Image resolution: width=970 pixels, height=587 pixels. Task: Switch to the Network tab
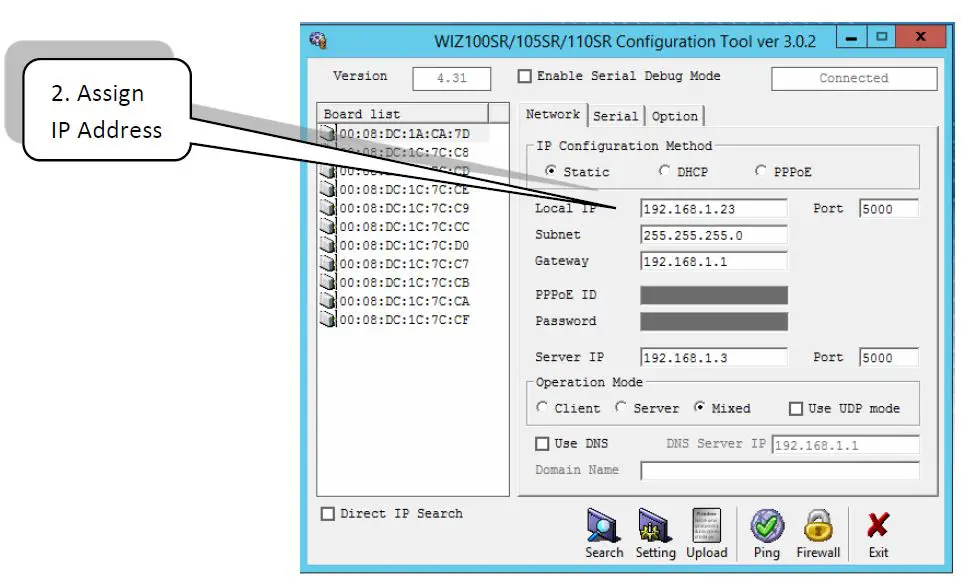pos(552,114)
